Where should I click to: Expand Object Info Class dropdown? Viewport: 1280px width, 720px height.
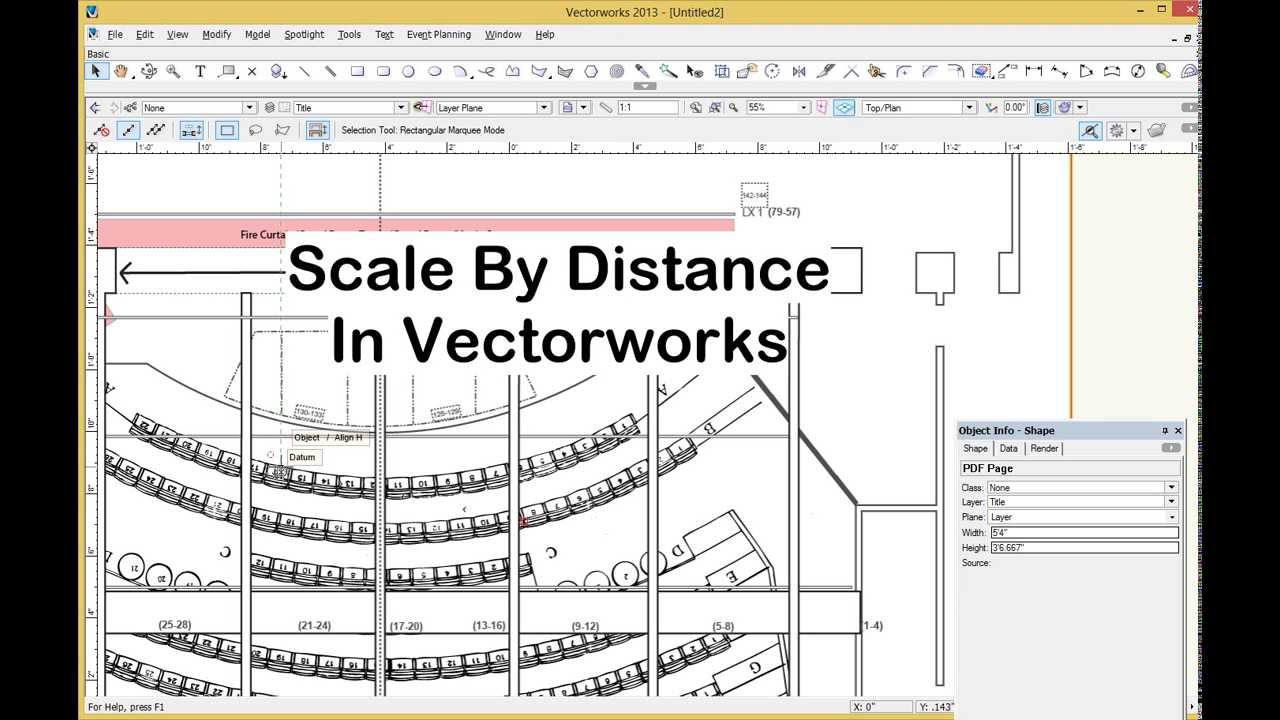pyautogui.click(x=1082, y=488)
